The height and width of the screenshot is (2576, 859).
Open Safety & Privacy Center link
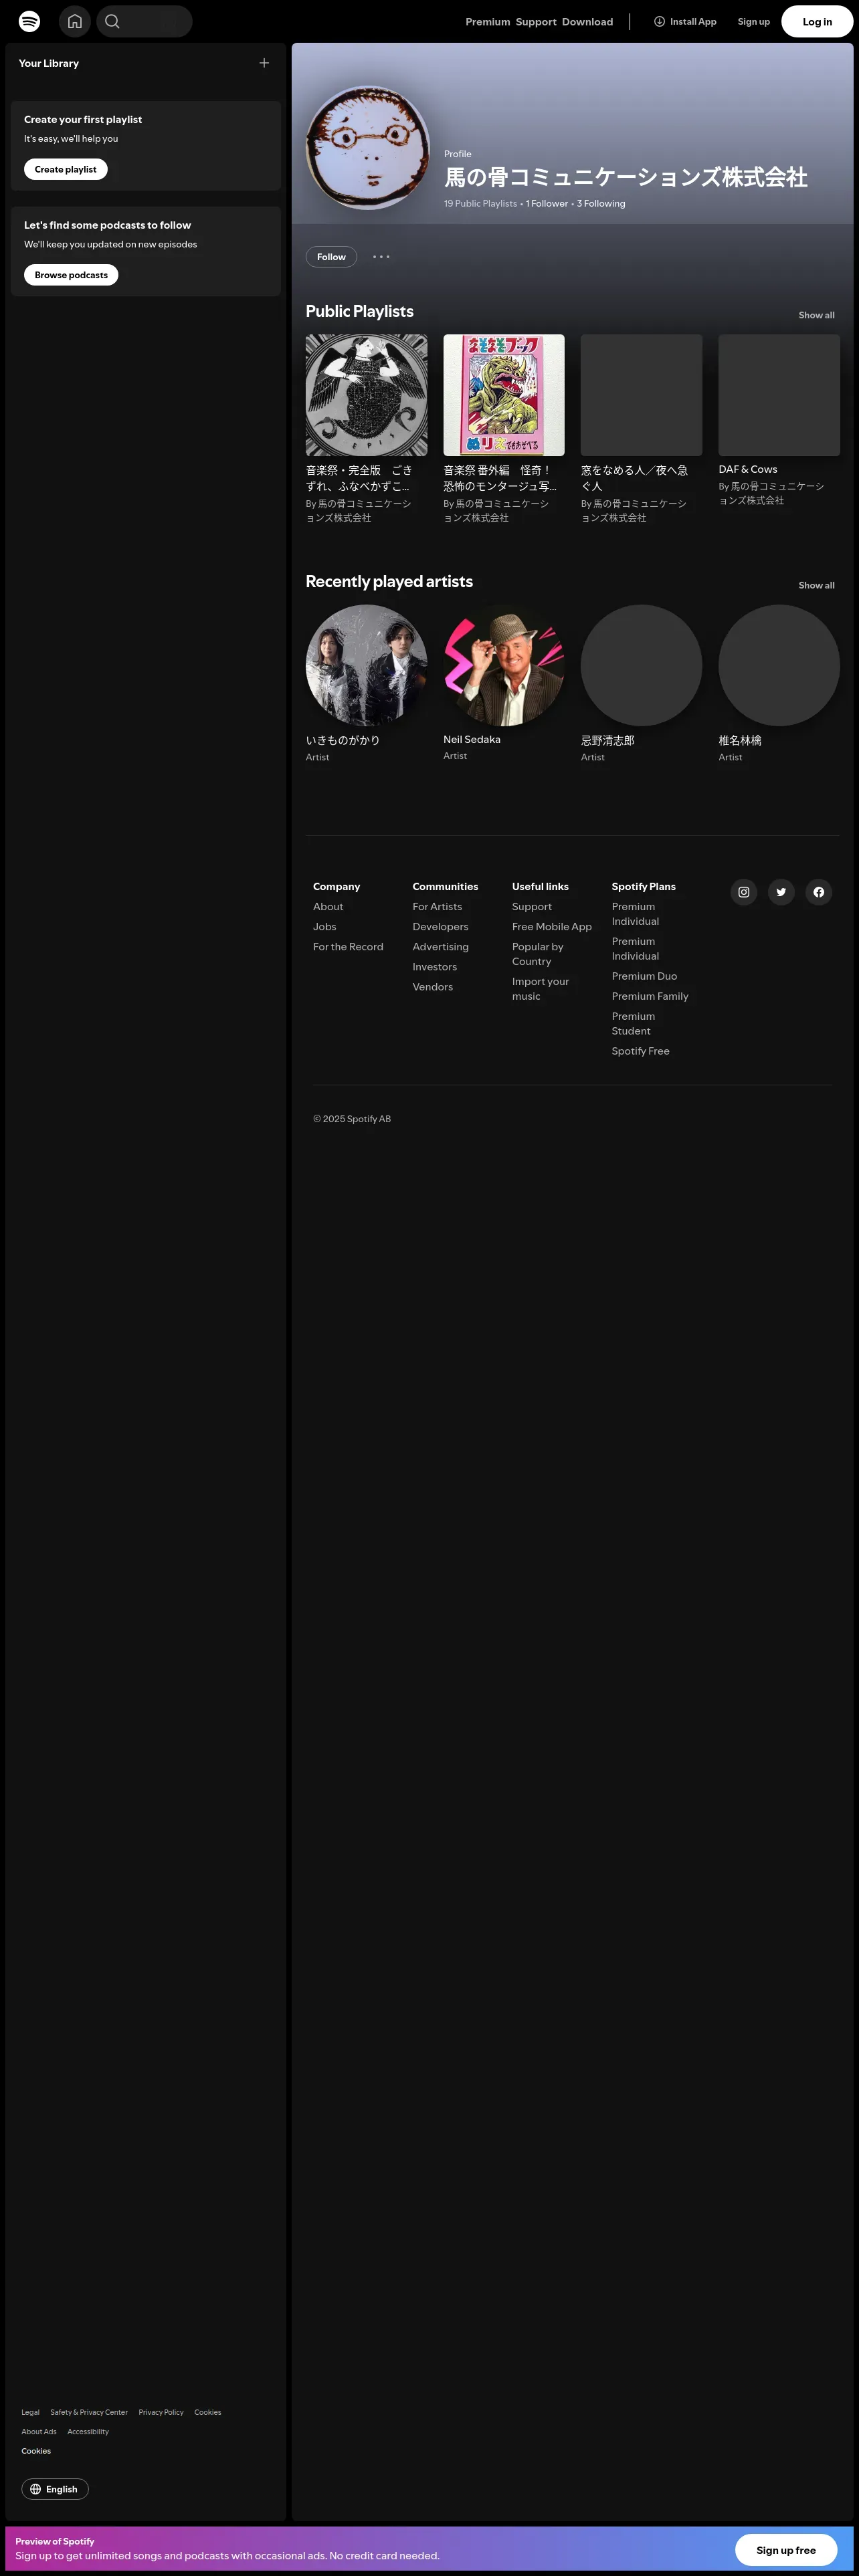pyautogui.click(x=89, y=2412)
